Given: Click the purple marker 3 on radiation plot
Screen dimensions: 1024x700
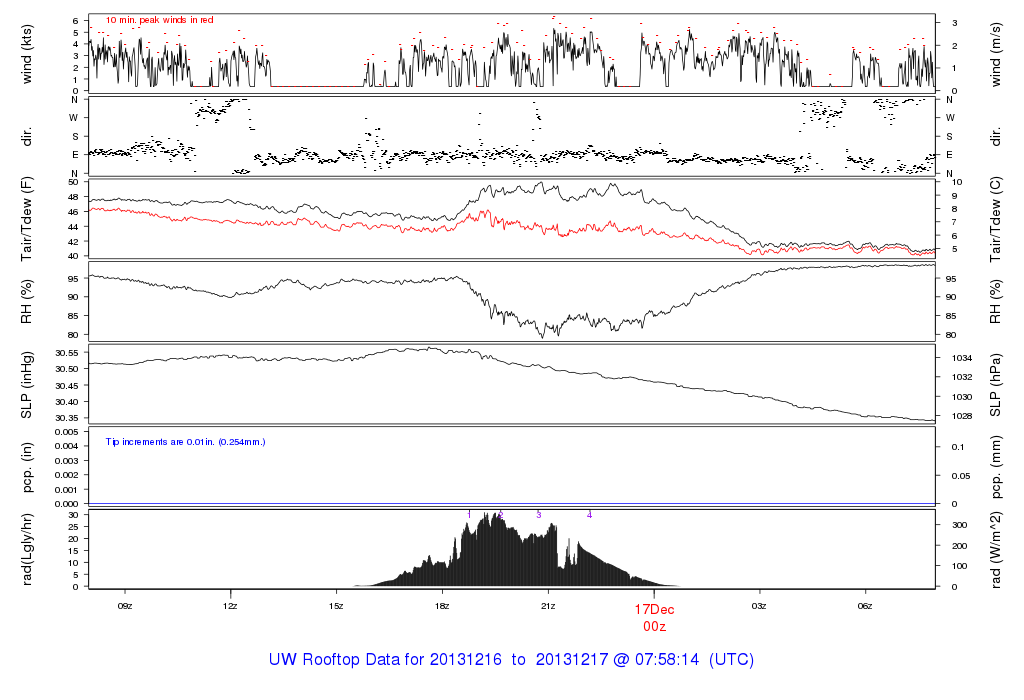Looking at the screenshot, I should [x=538, y=514].
